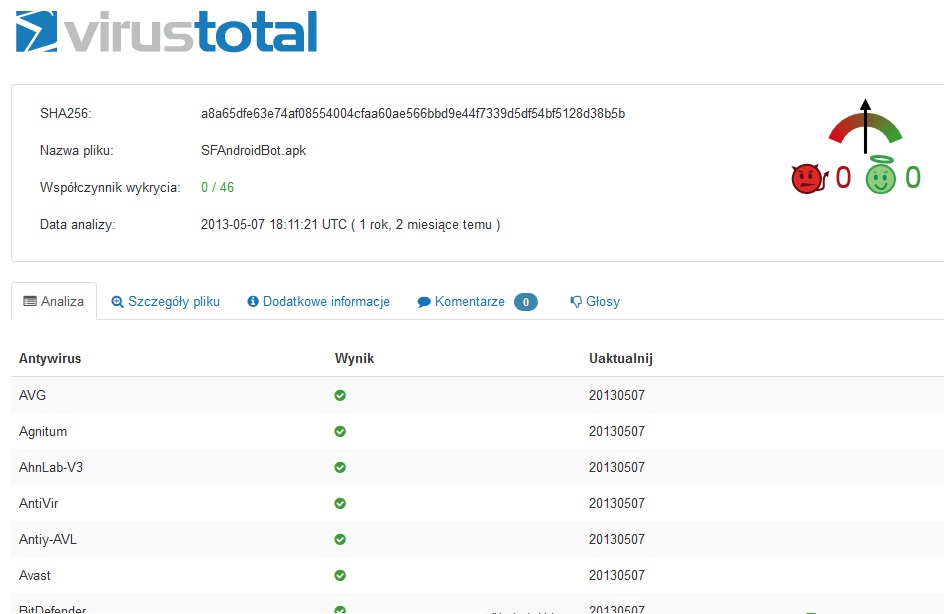944x614 pixels.
Task: Click the clean checkmark in Antiy-AVL row
Action: click(340, 539)
